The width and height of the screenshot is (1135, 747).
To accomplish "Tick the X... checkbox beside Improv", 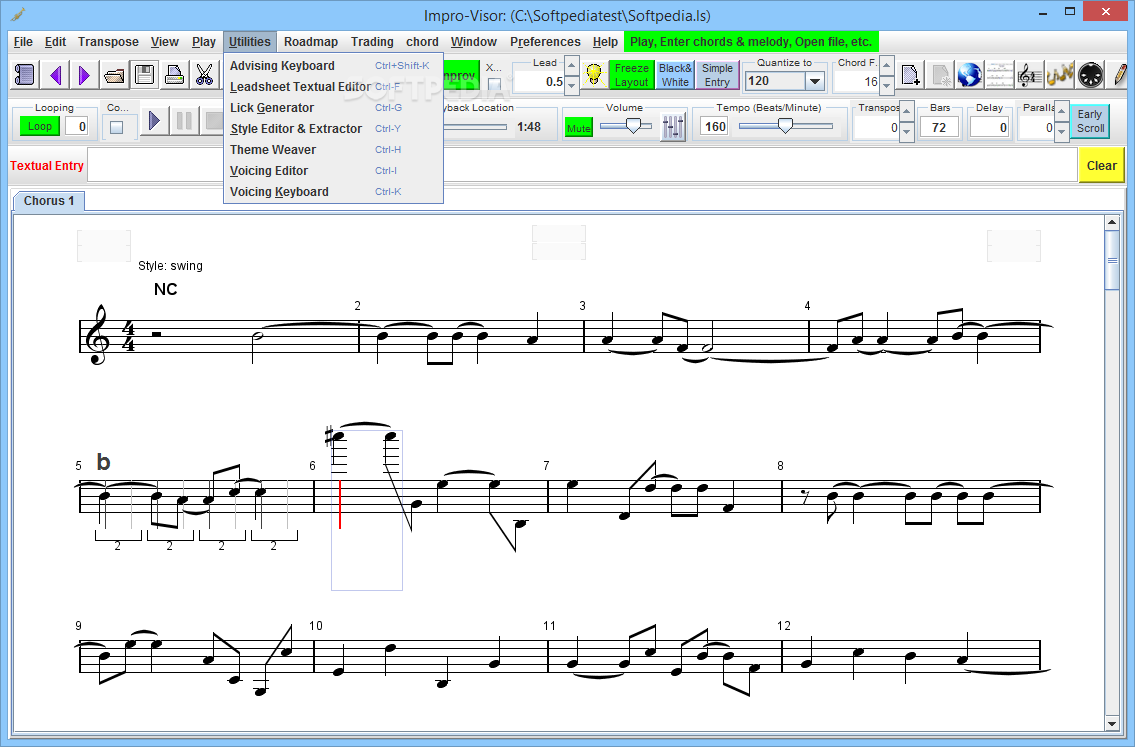I will pos(494,84).
